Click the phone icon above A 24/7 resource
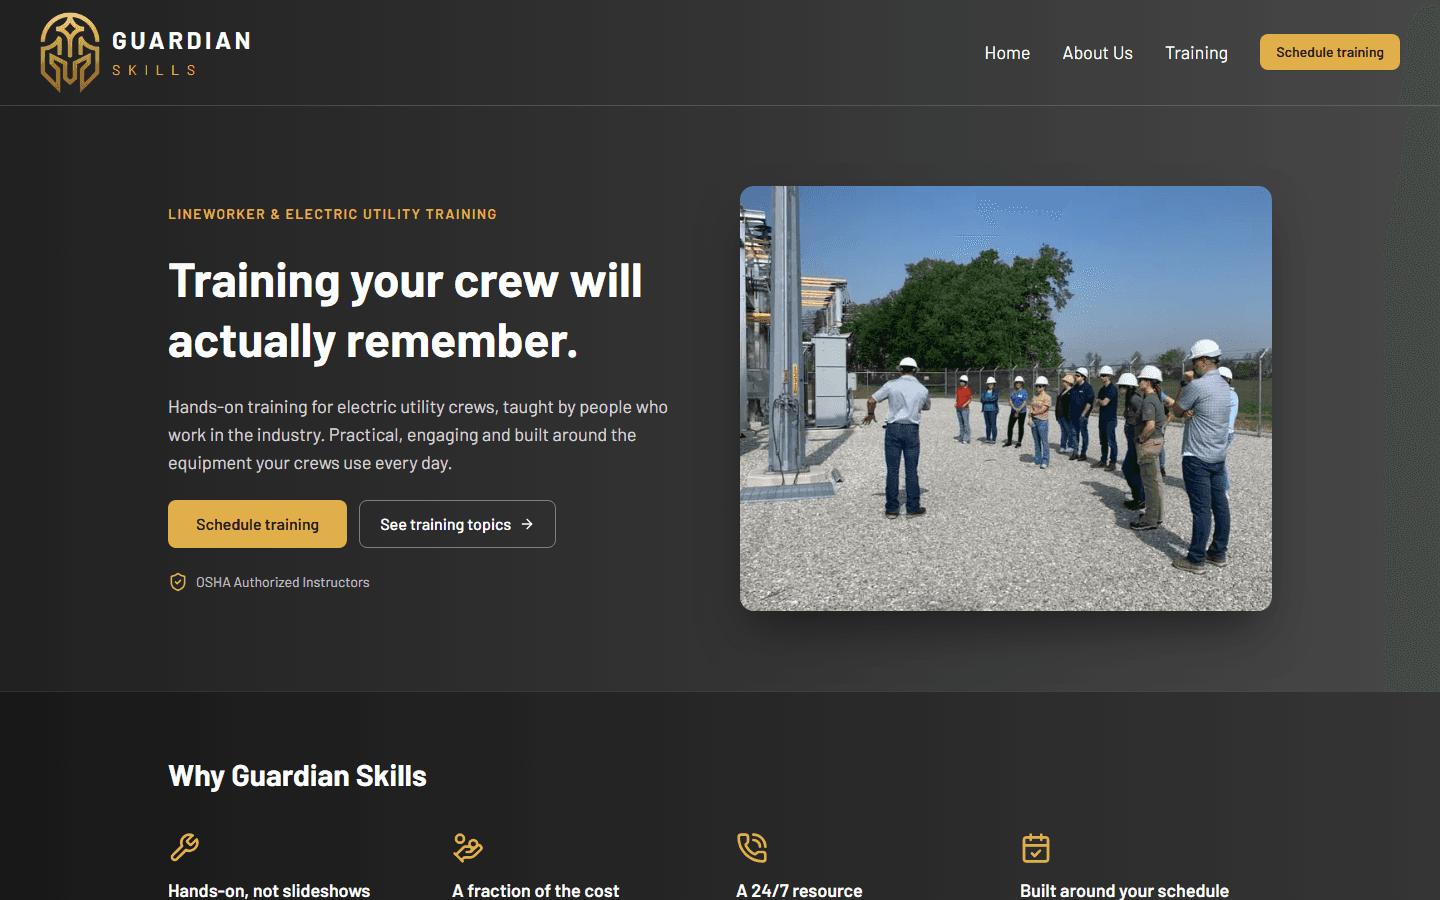 point(752,848)
